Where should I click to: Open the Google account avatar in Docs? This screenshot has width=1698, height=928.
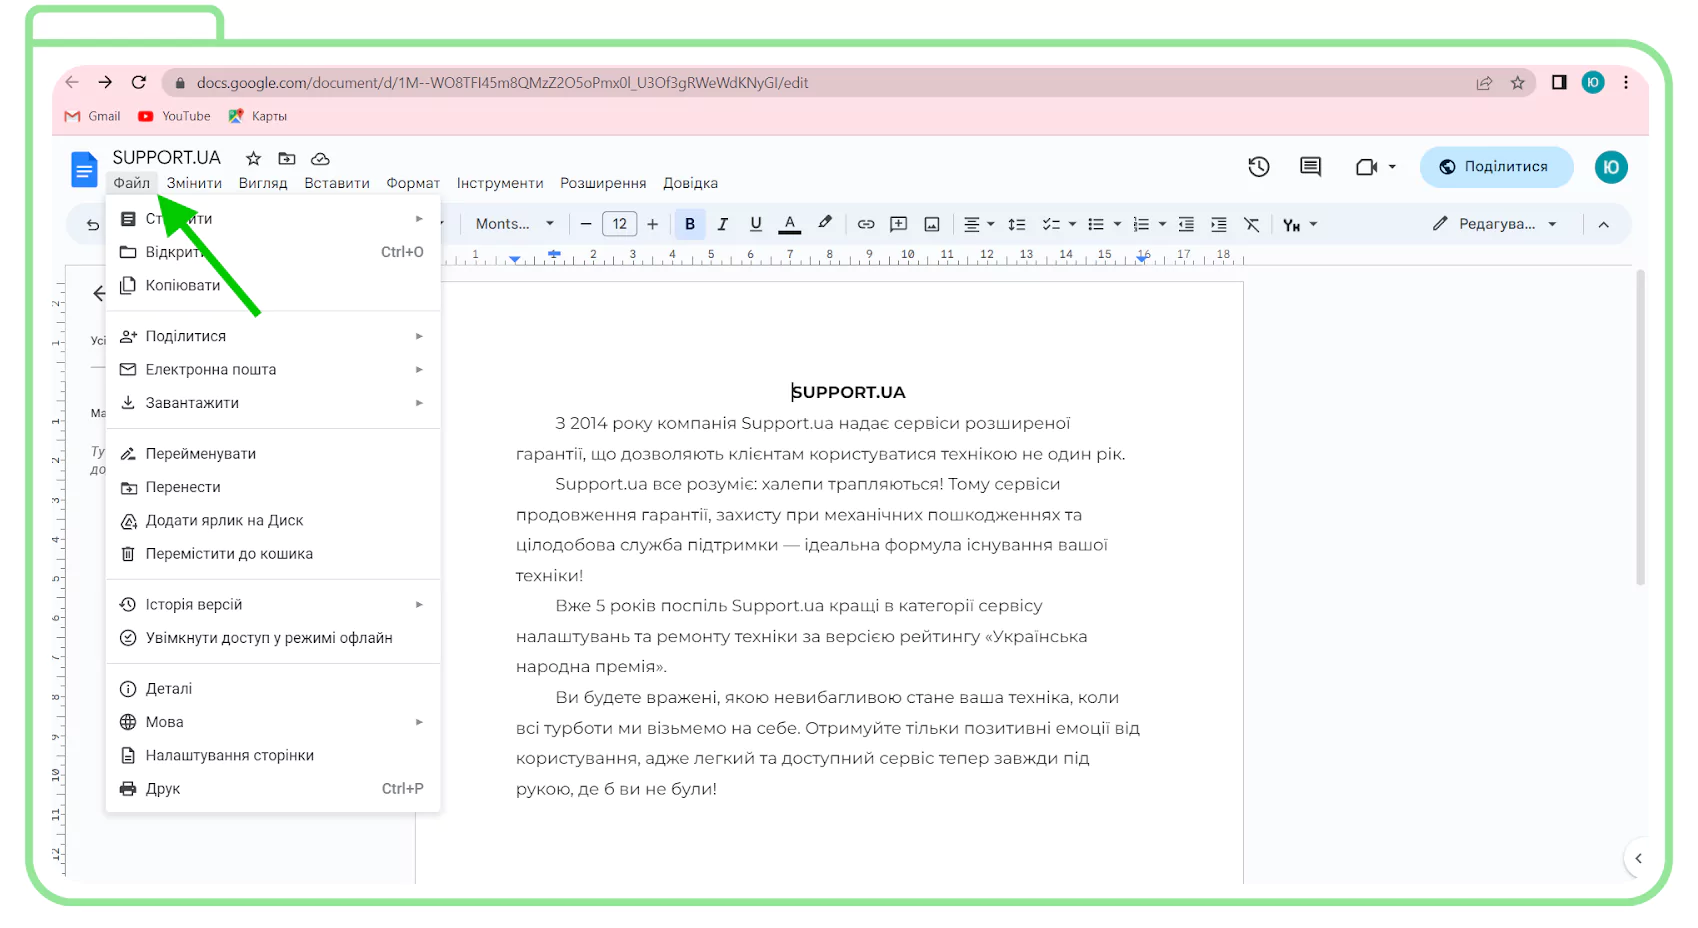[1611, 167]
